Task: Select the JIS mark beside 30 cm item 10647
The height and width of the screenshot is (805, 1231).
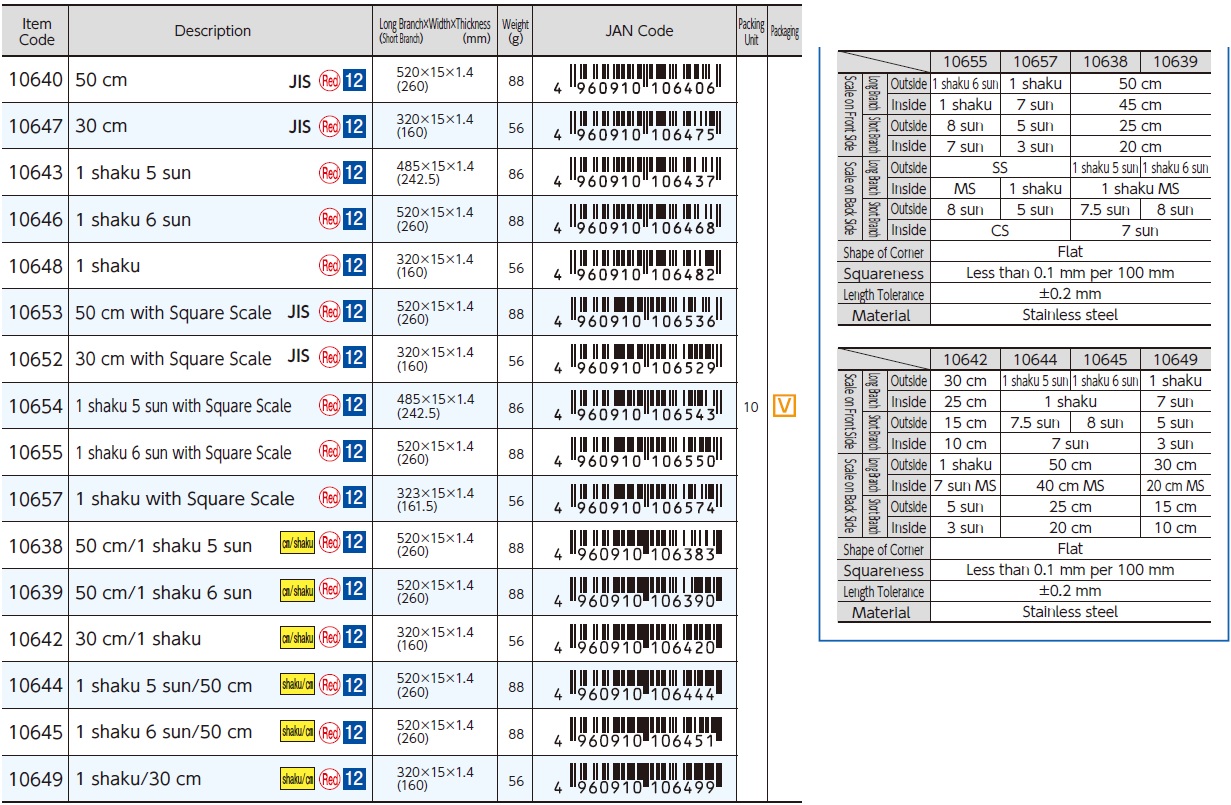Action: 299,126
